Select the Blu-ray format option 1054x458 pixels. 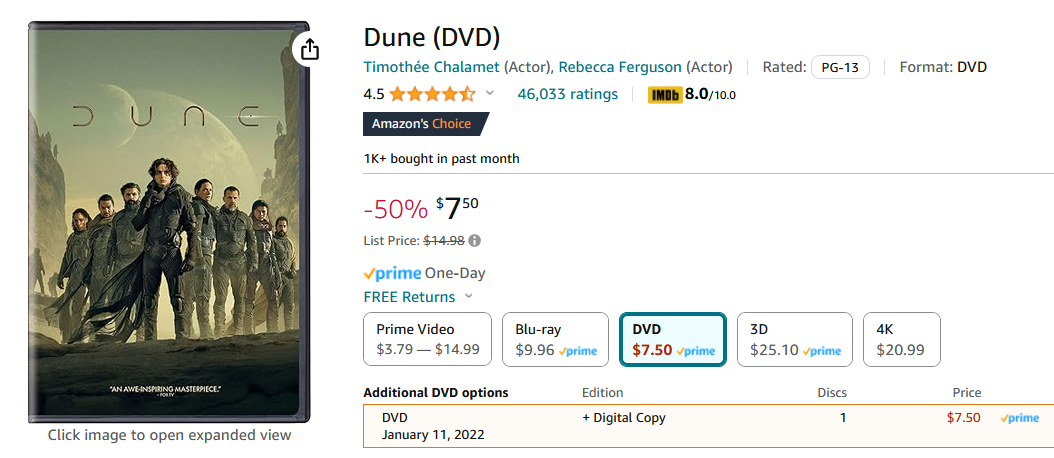tap(555, 340)
